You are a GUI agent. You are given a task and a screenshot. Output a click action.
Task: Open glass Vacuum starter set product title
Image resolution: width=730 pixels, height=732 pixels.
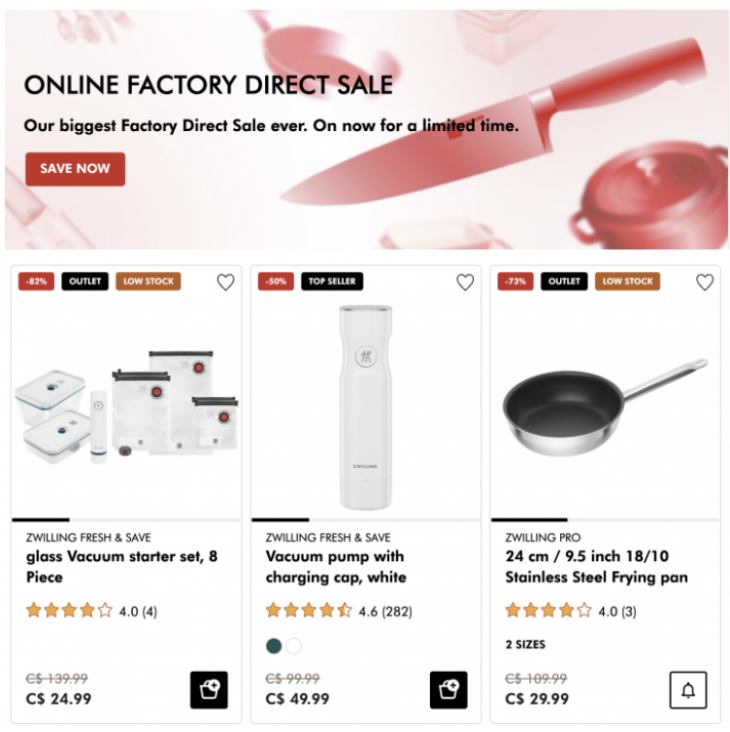click(x=122, y=567)
